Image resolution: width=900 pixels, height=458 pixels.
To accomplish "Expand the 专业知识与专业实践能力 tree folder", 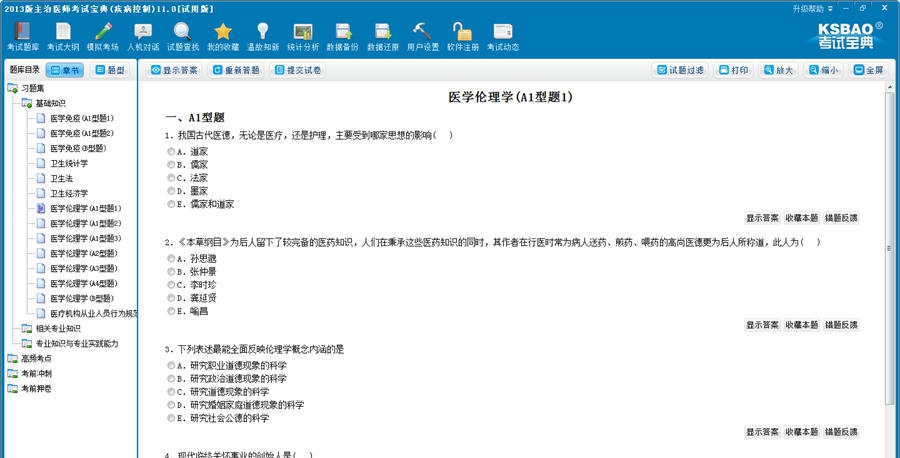I will click(x=26, y=343).
